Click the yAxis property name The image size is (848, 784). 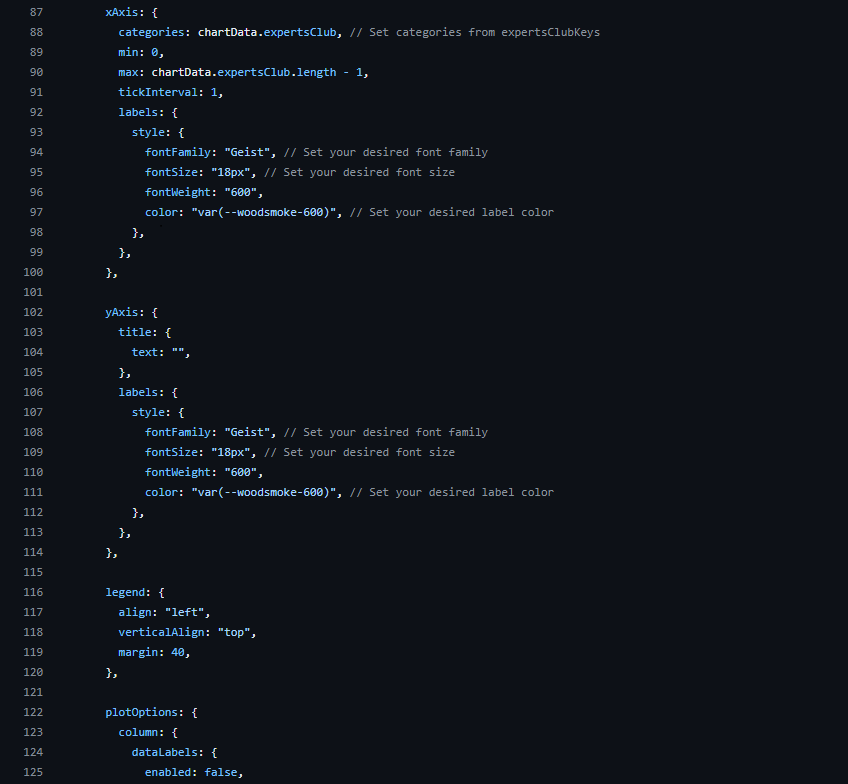coord(124,312)
